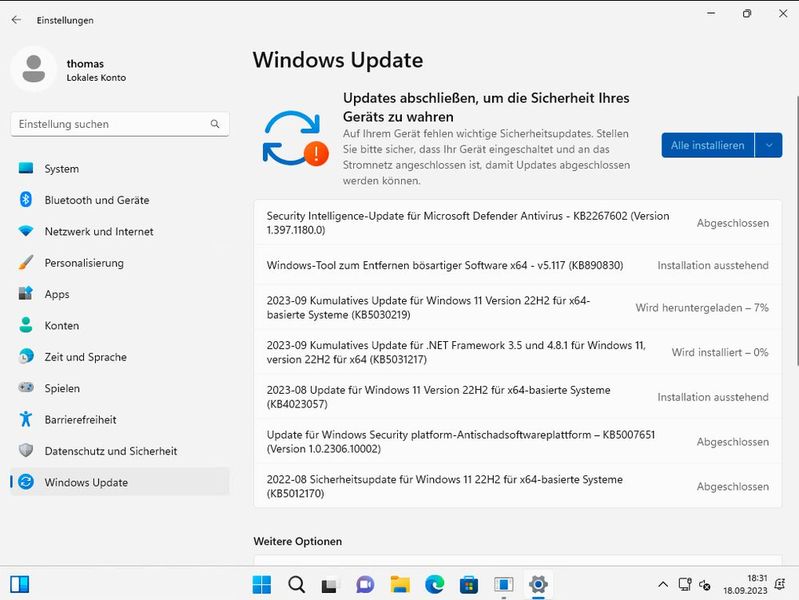The width and height of the screenshot is (799, 600).
Task: Open the System settings category
Action: click(120, 169)
